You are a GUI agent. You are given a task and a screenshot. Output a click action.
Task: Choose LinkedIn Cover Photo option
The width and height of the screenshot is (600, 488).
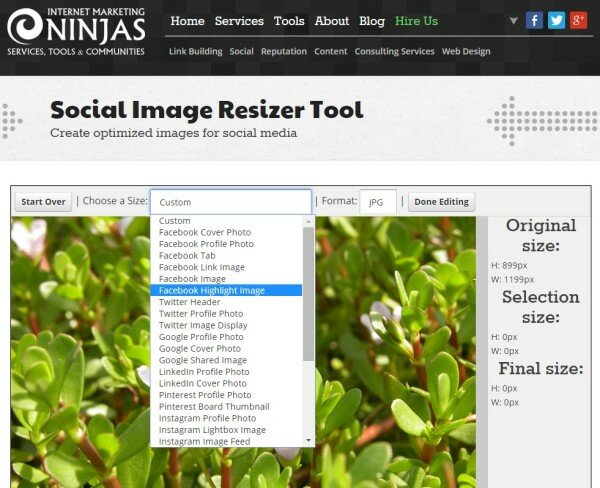226,383
